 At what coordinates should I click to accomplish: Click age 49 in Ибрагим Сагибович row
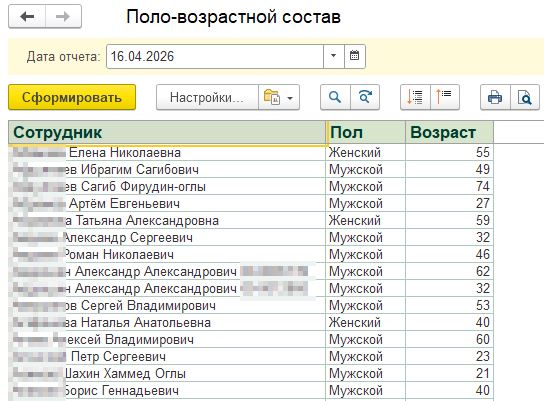(483, 169)
